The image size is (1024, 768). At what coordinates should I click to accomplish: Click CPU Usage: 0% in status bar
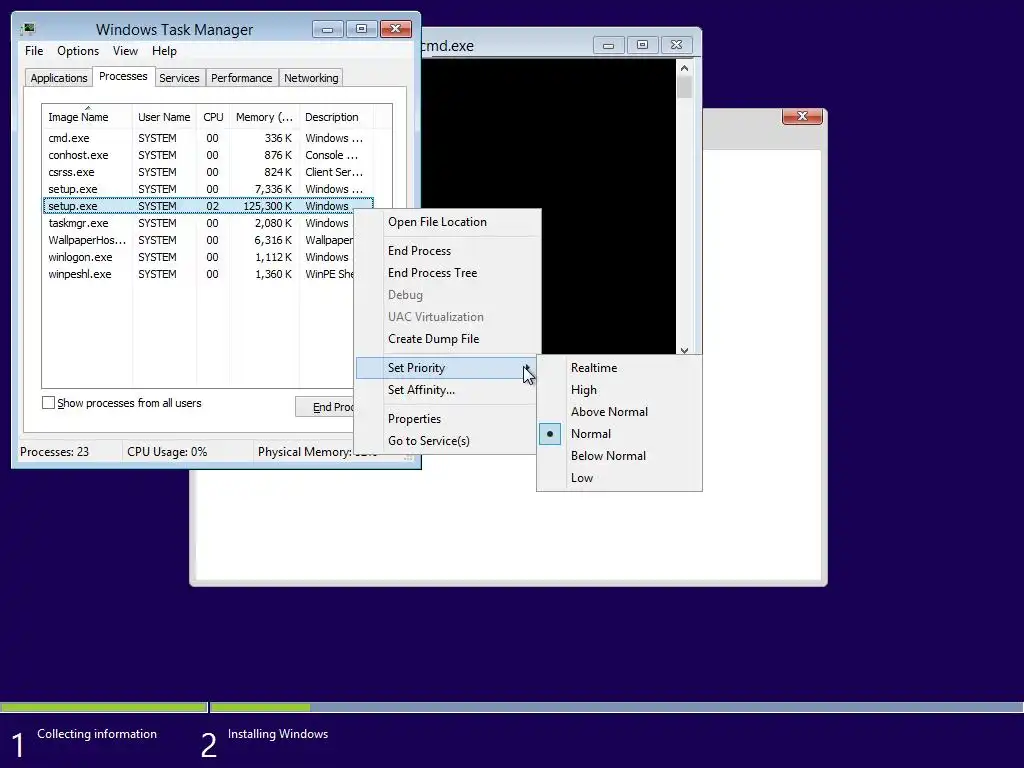point(167,452)
